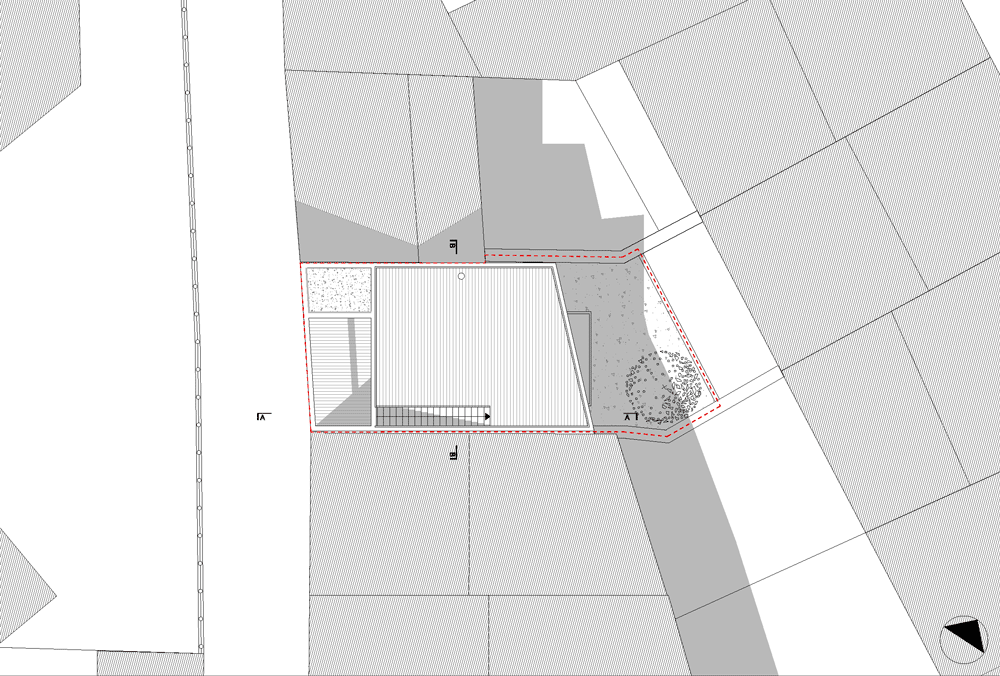Screen dimensions: 1000x676
Task: Select section marker A on the street side
Action: 263,417
